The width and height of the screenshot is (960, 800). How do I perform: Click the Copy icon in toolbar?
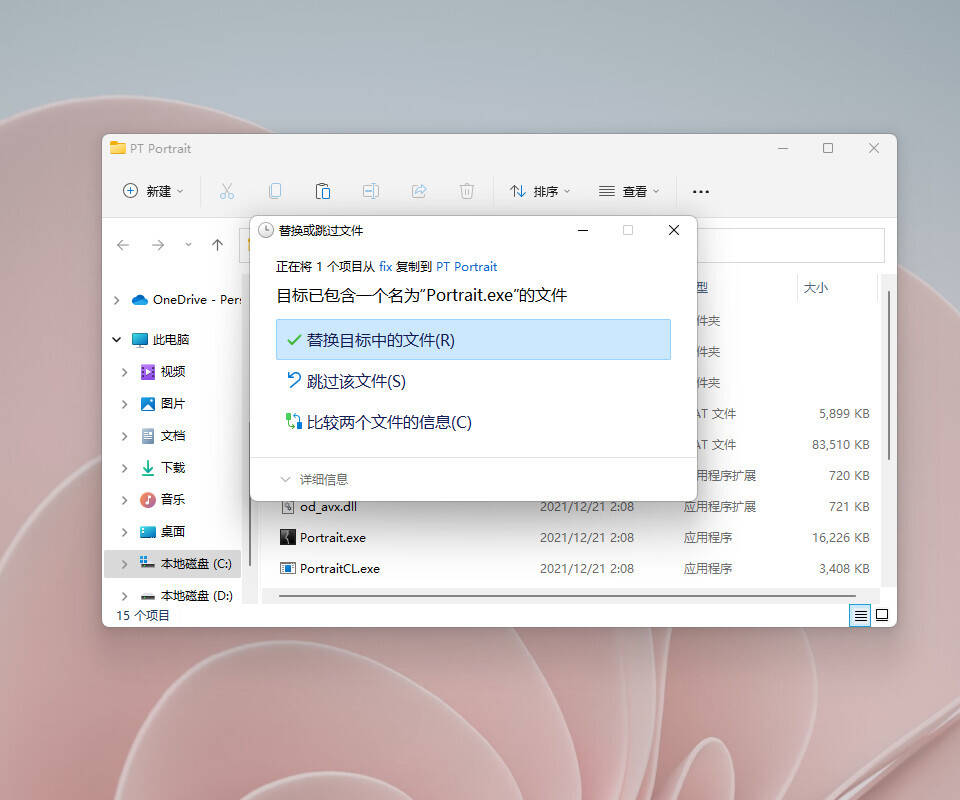tap(275, 191)
